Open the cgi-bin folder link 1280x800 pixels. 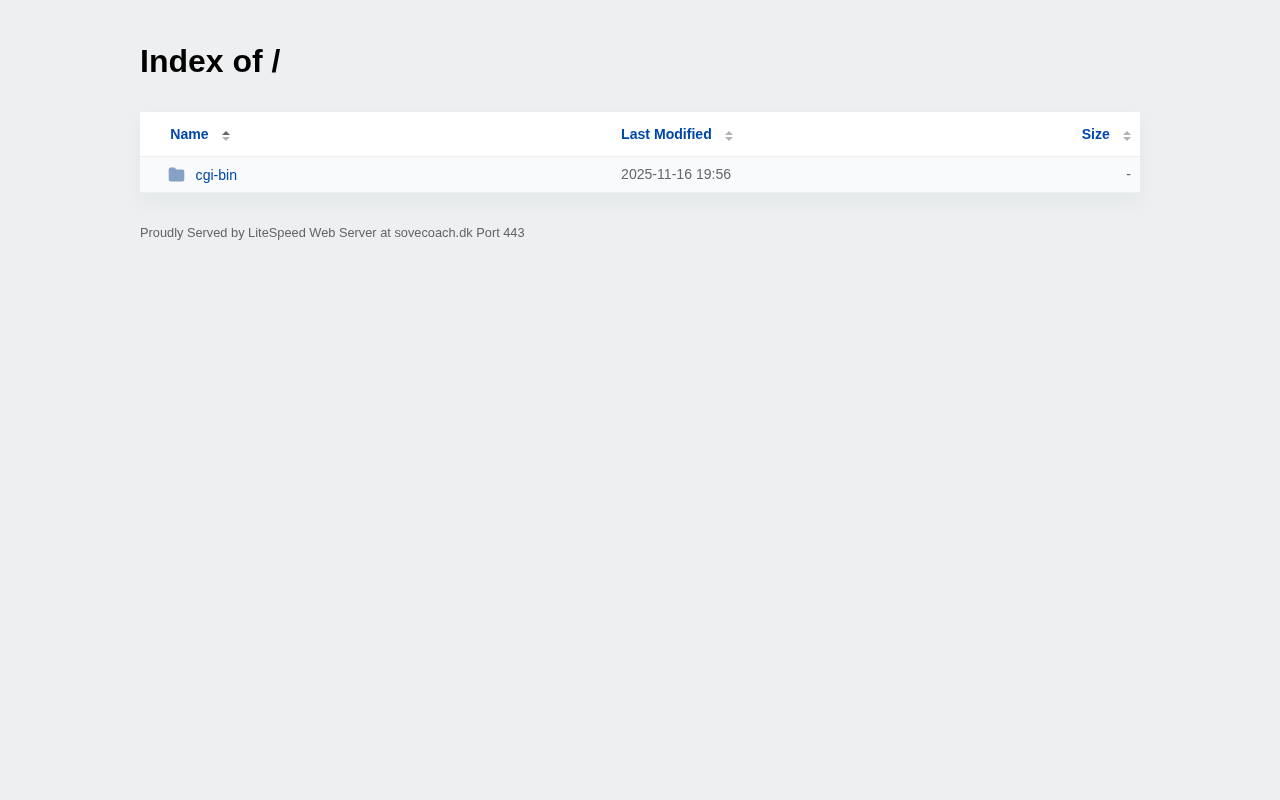pyautogui.click(x=216, y=175)
